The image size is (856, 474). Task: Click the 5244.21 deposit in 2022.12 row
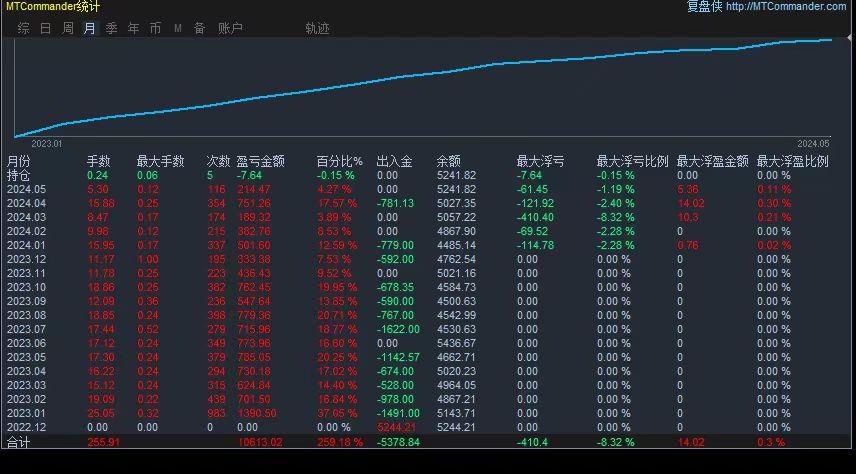396,428
